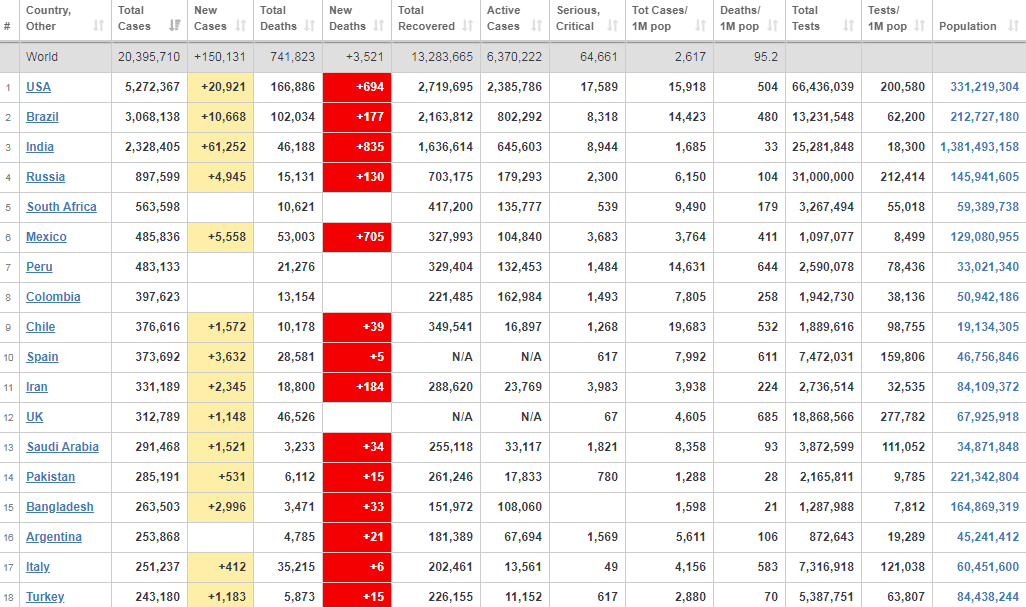Click sort arrows icon in Serious, Critical header
This screenshot has width=1026, height=607.
tap(612, 26)
